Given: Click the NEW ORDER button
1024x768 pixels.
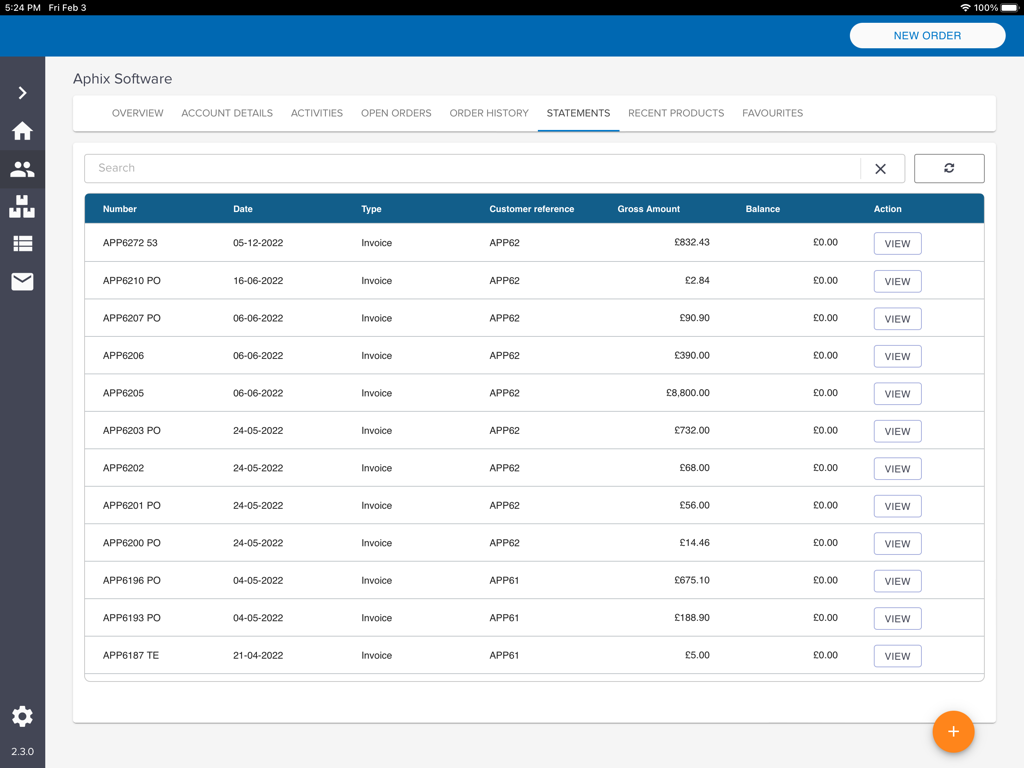Looking at the screenshot, I should [926, 35].
